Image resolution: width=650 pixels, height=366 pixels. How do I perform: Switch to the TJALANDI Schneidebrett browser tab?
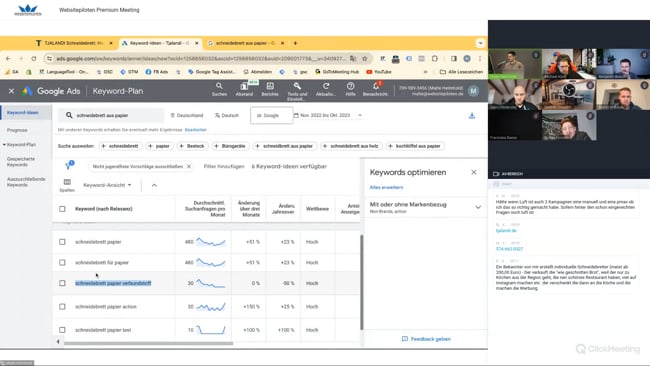pyautogui.click(x=74, y=43)
